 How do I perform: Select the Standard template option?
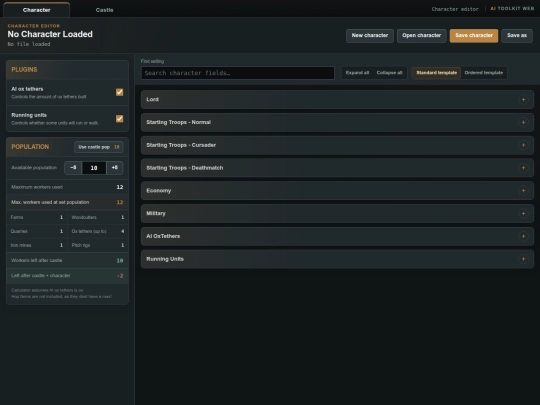[436, 73]
